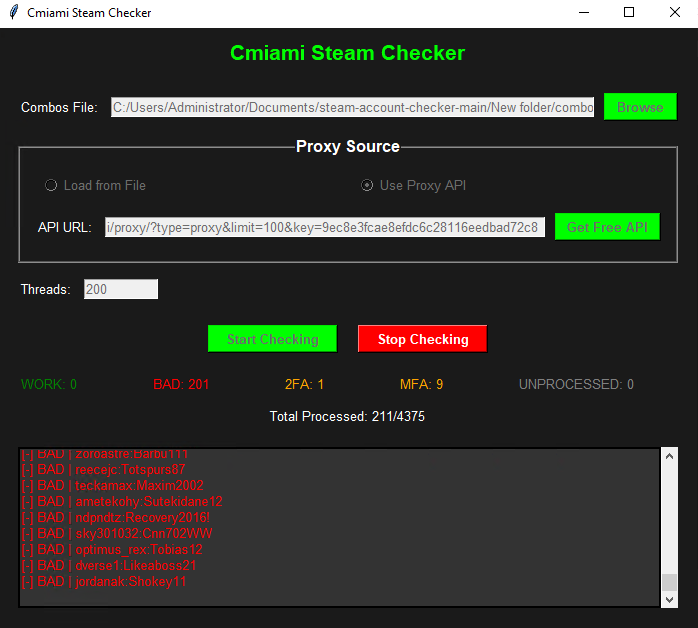The width and height of the screenshot is (698, 628).
Task: Click the WORK: 0 counter
Action: (49, 384)
